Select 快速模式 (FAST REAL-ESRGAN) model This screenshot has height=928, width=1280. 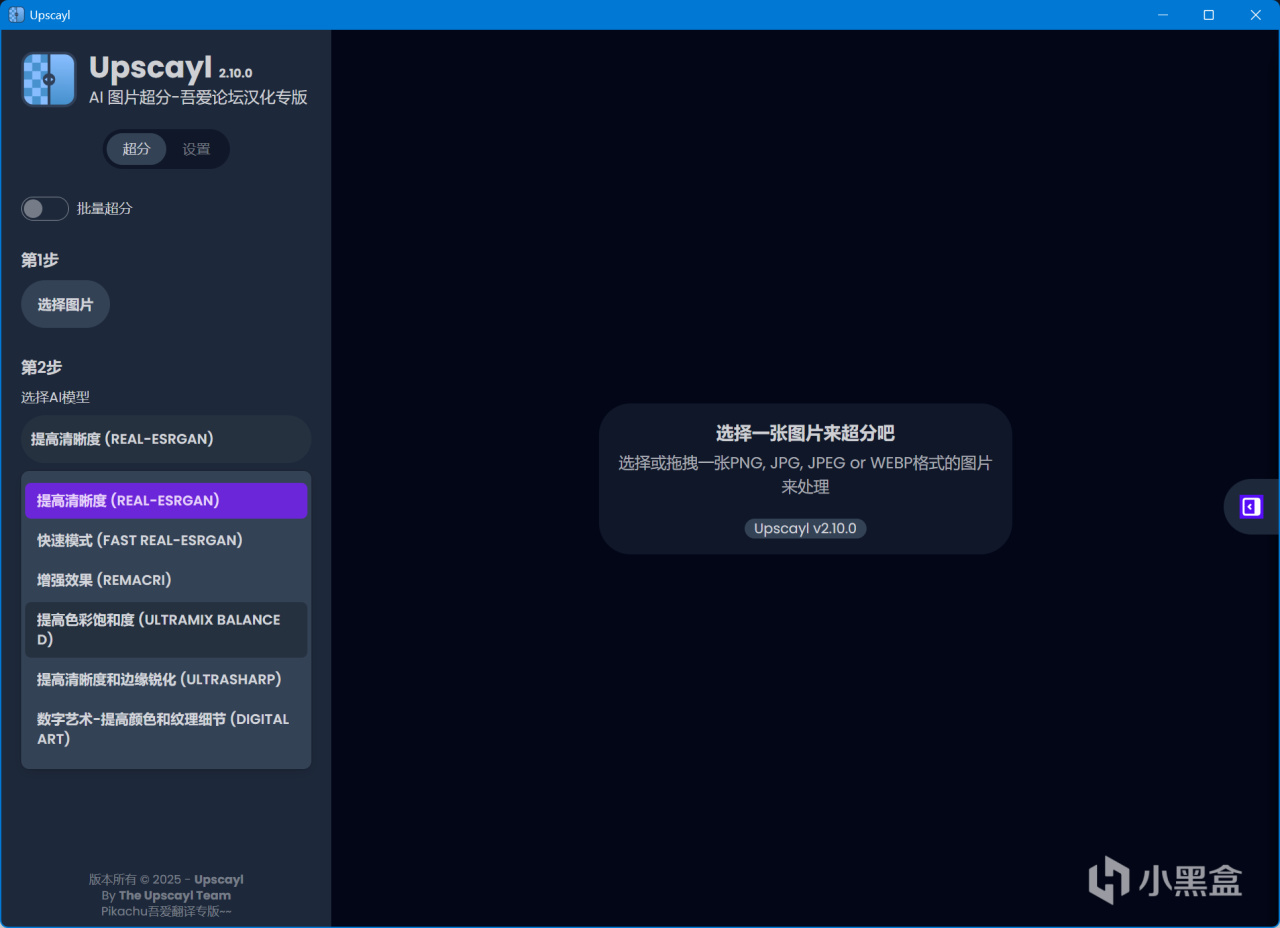[x=166, y=540]
